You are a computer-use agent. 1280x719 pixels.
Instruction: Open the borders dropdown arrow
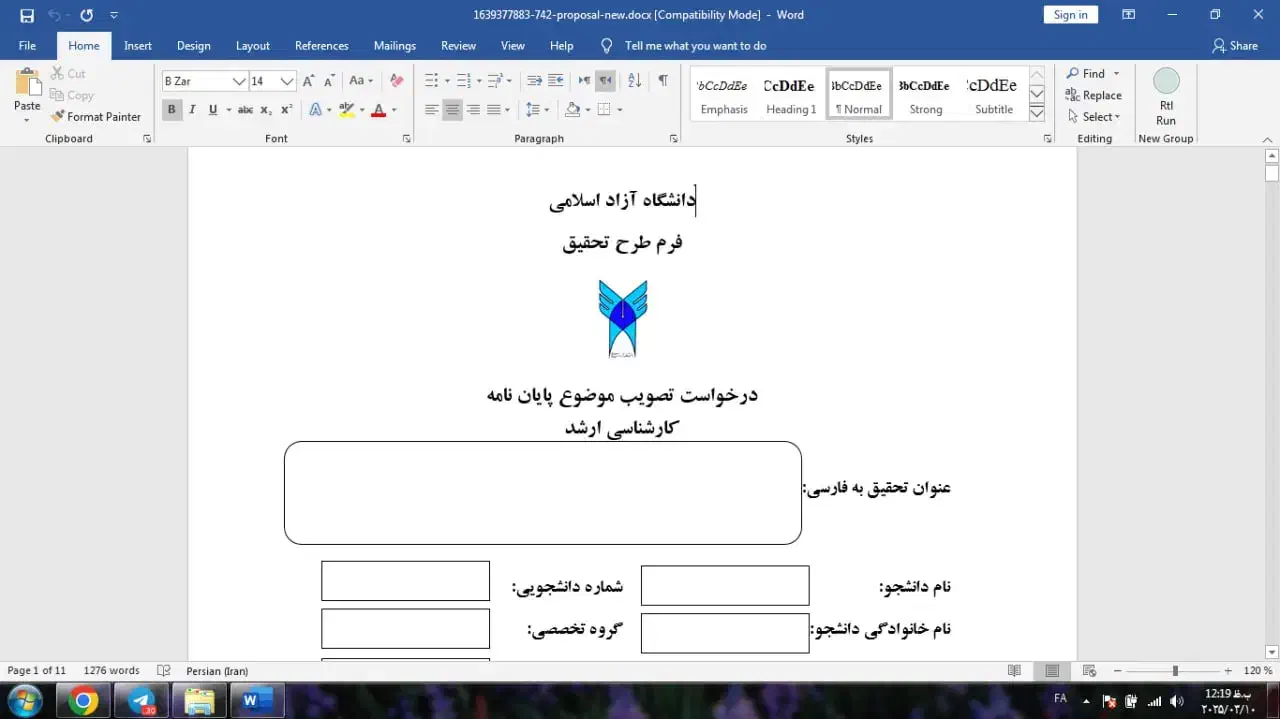tap(620, 110)
